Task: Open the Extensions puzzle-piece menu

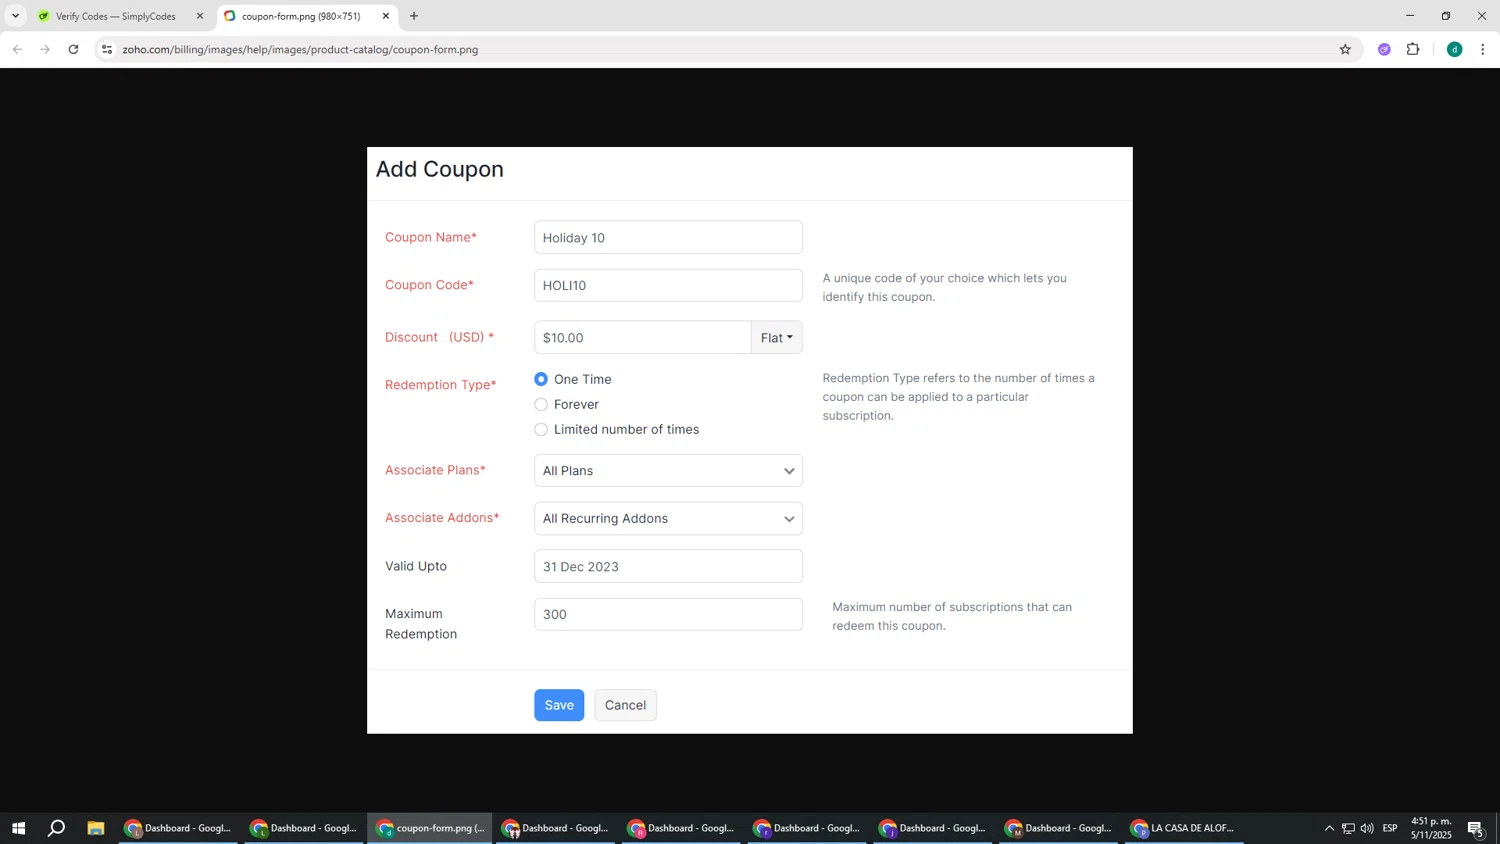Action: tap(1413, 49)
